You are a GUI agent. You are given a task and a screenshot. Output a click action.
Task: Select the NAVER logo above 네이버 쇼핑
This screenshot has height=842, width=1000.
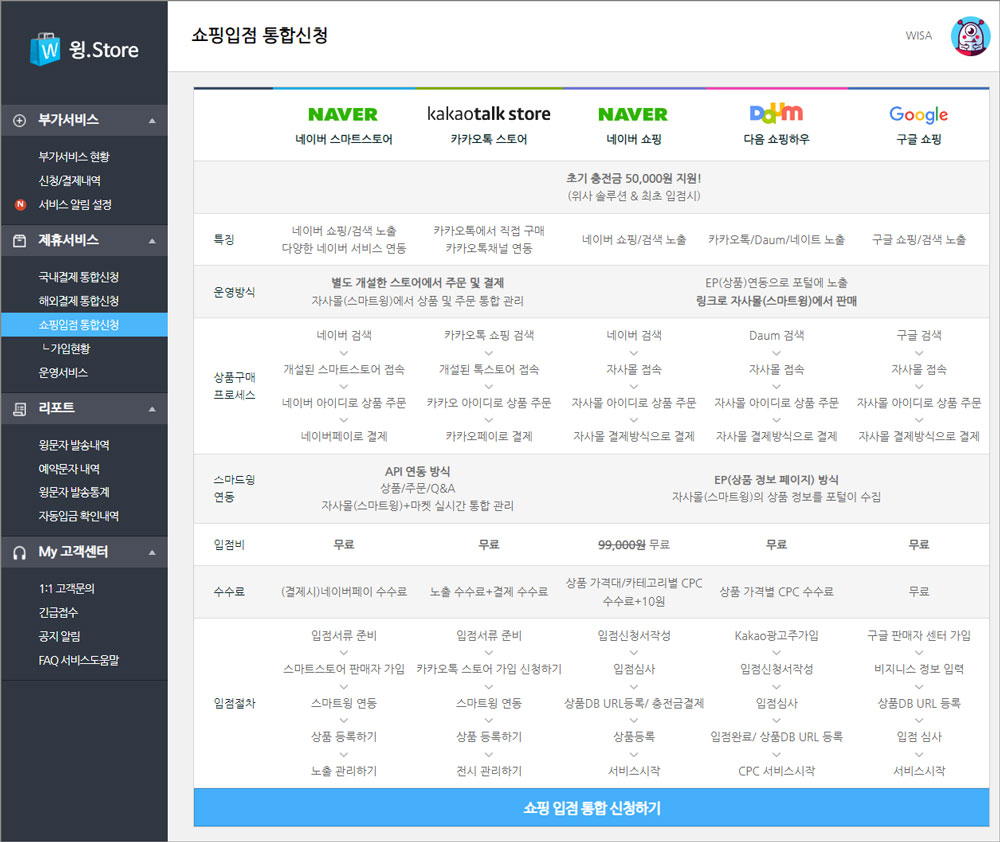click(633, 114)
